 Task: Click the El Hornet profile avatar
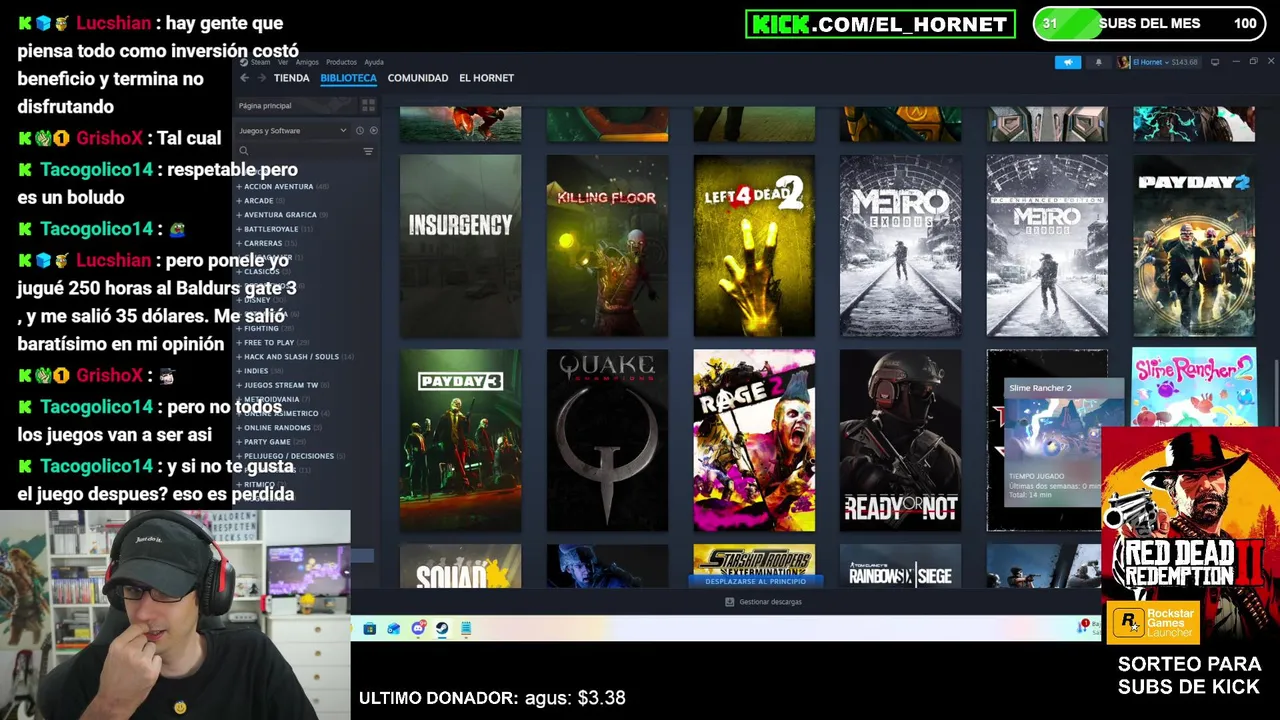pyautogui.click(x=1123, y=62)
